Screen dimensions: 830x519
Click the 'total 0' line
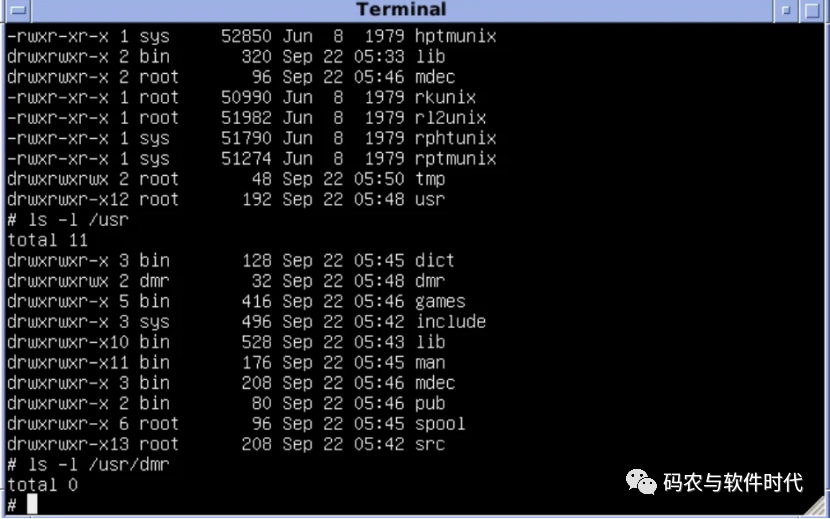[x=42, y=485]
